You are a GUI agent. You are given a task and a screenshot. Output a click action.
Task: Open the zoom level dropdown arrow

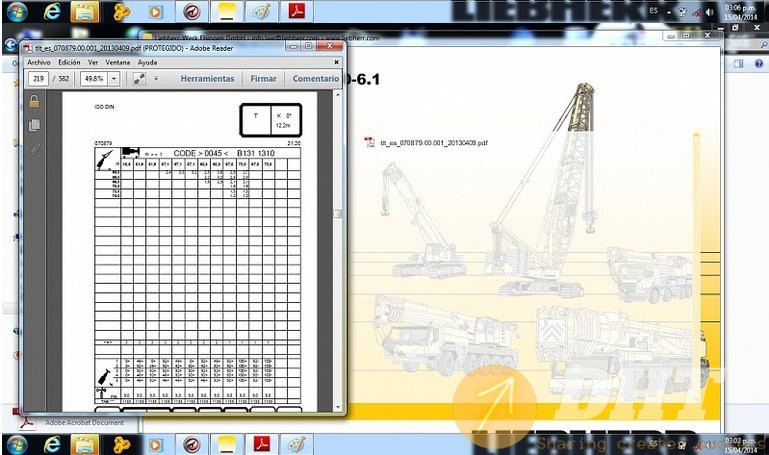(x=114, y=78)
